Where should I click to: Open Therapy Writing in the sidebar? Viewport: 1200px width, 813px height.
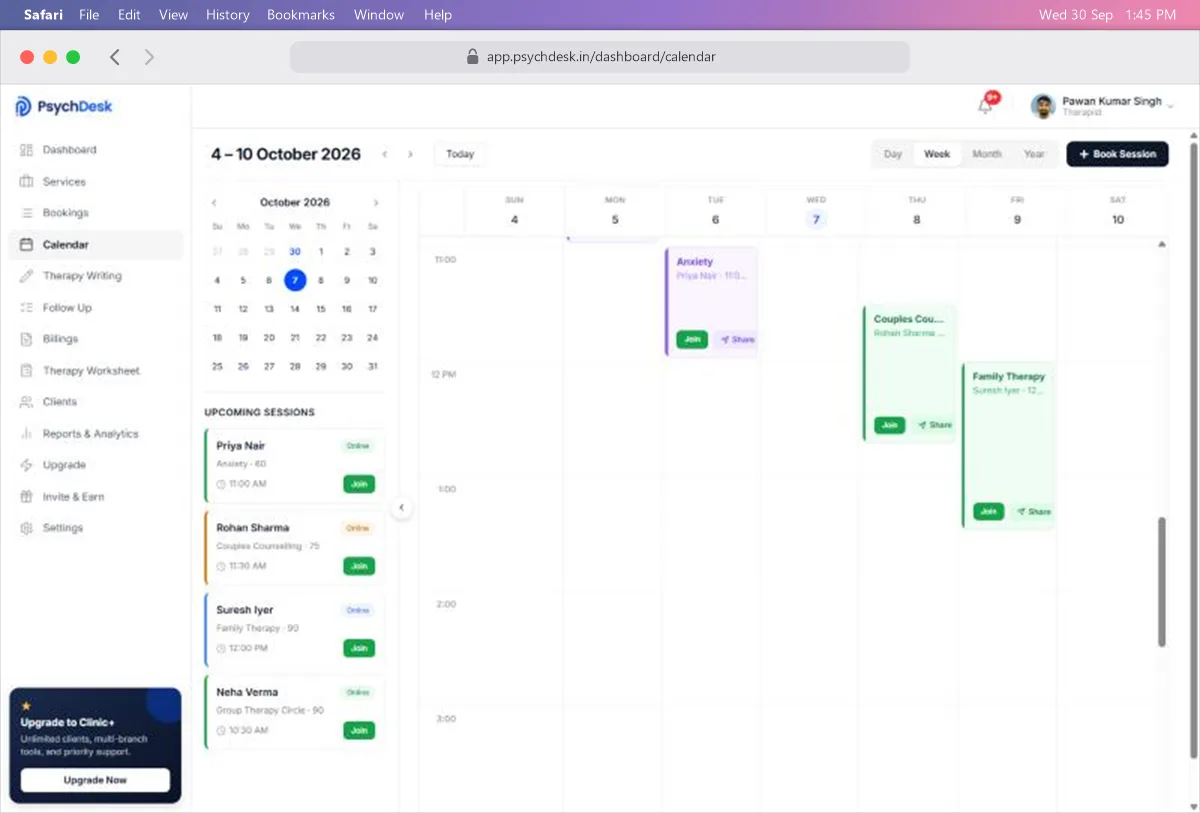coord(70,276)
